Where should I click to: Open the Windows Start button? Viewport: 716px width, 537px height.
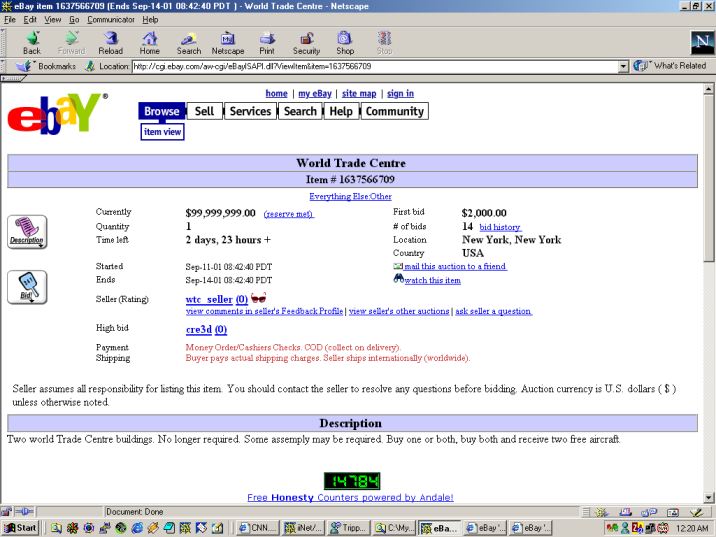point(21,528)
